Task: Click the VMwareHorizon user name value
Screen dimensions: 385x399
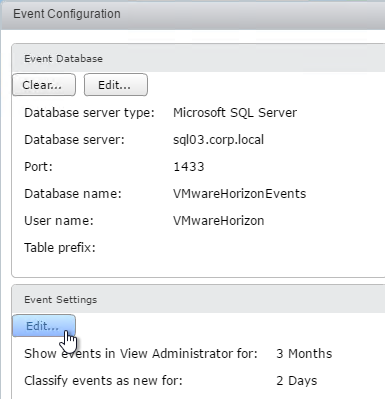Action: click(218, 221)
